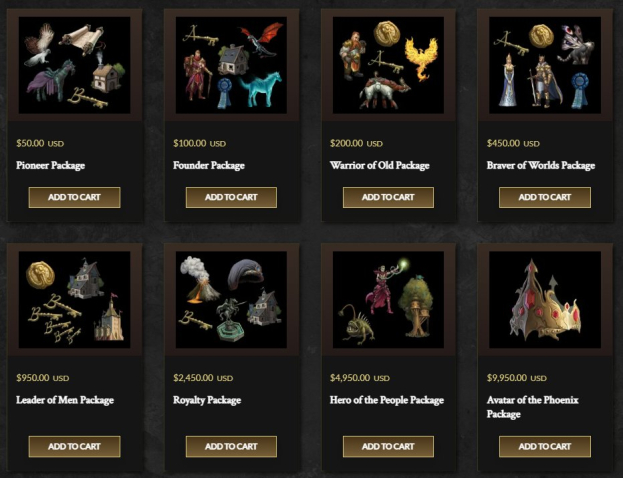Add Avatar of the Phoenix Package to cart
623x478 pixels.
(x=545, y=447)
